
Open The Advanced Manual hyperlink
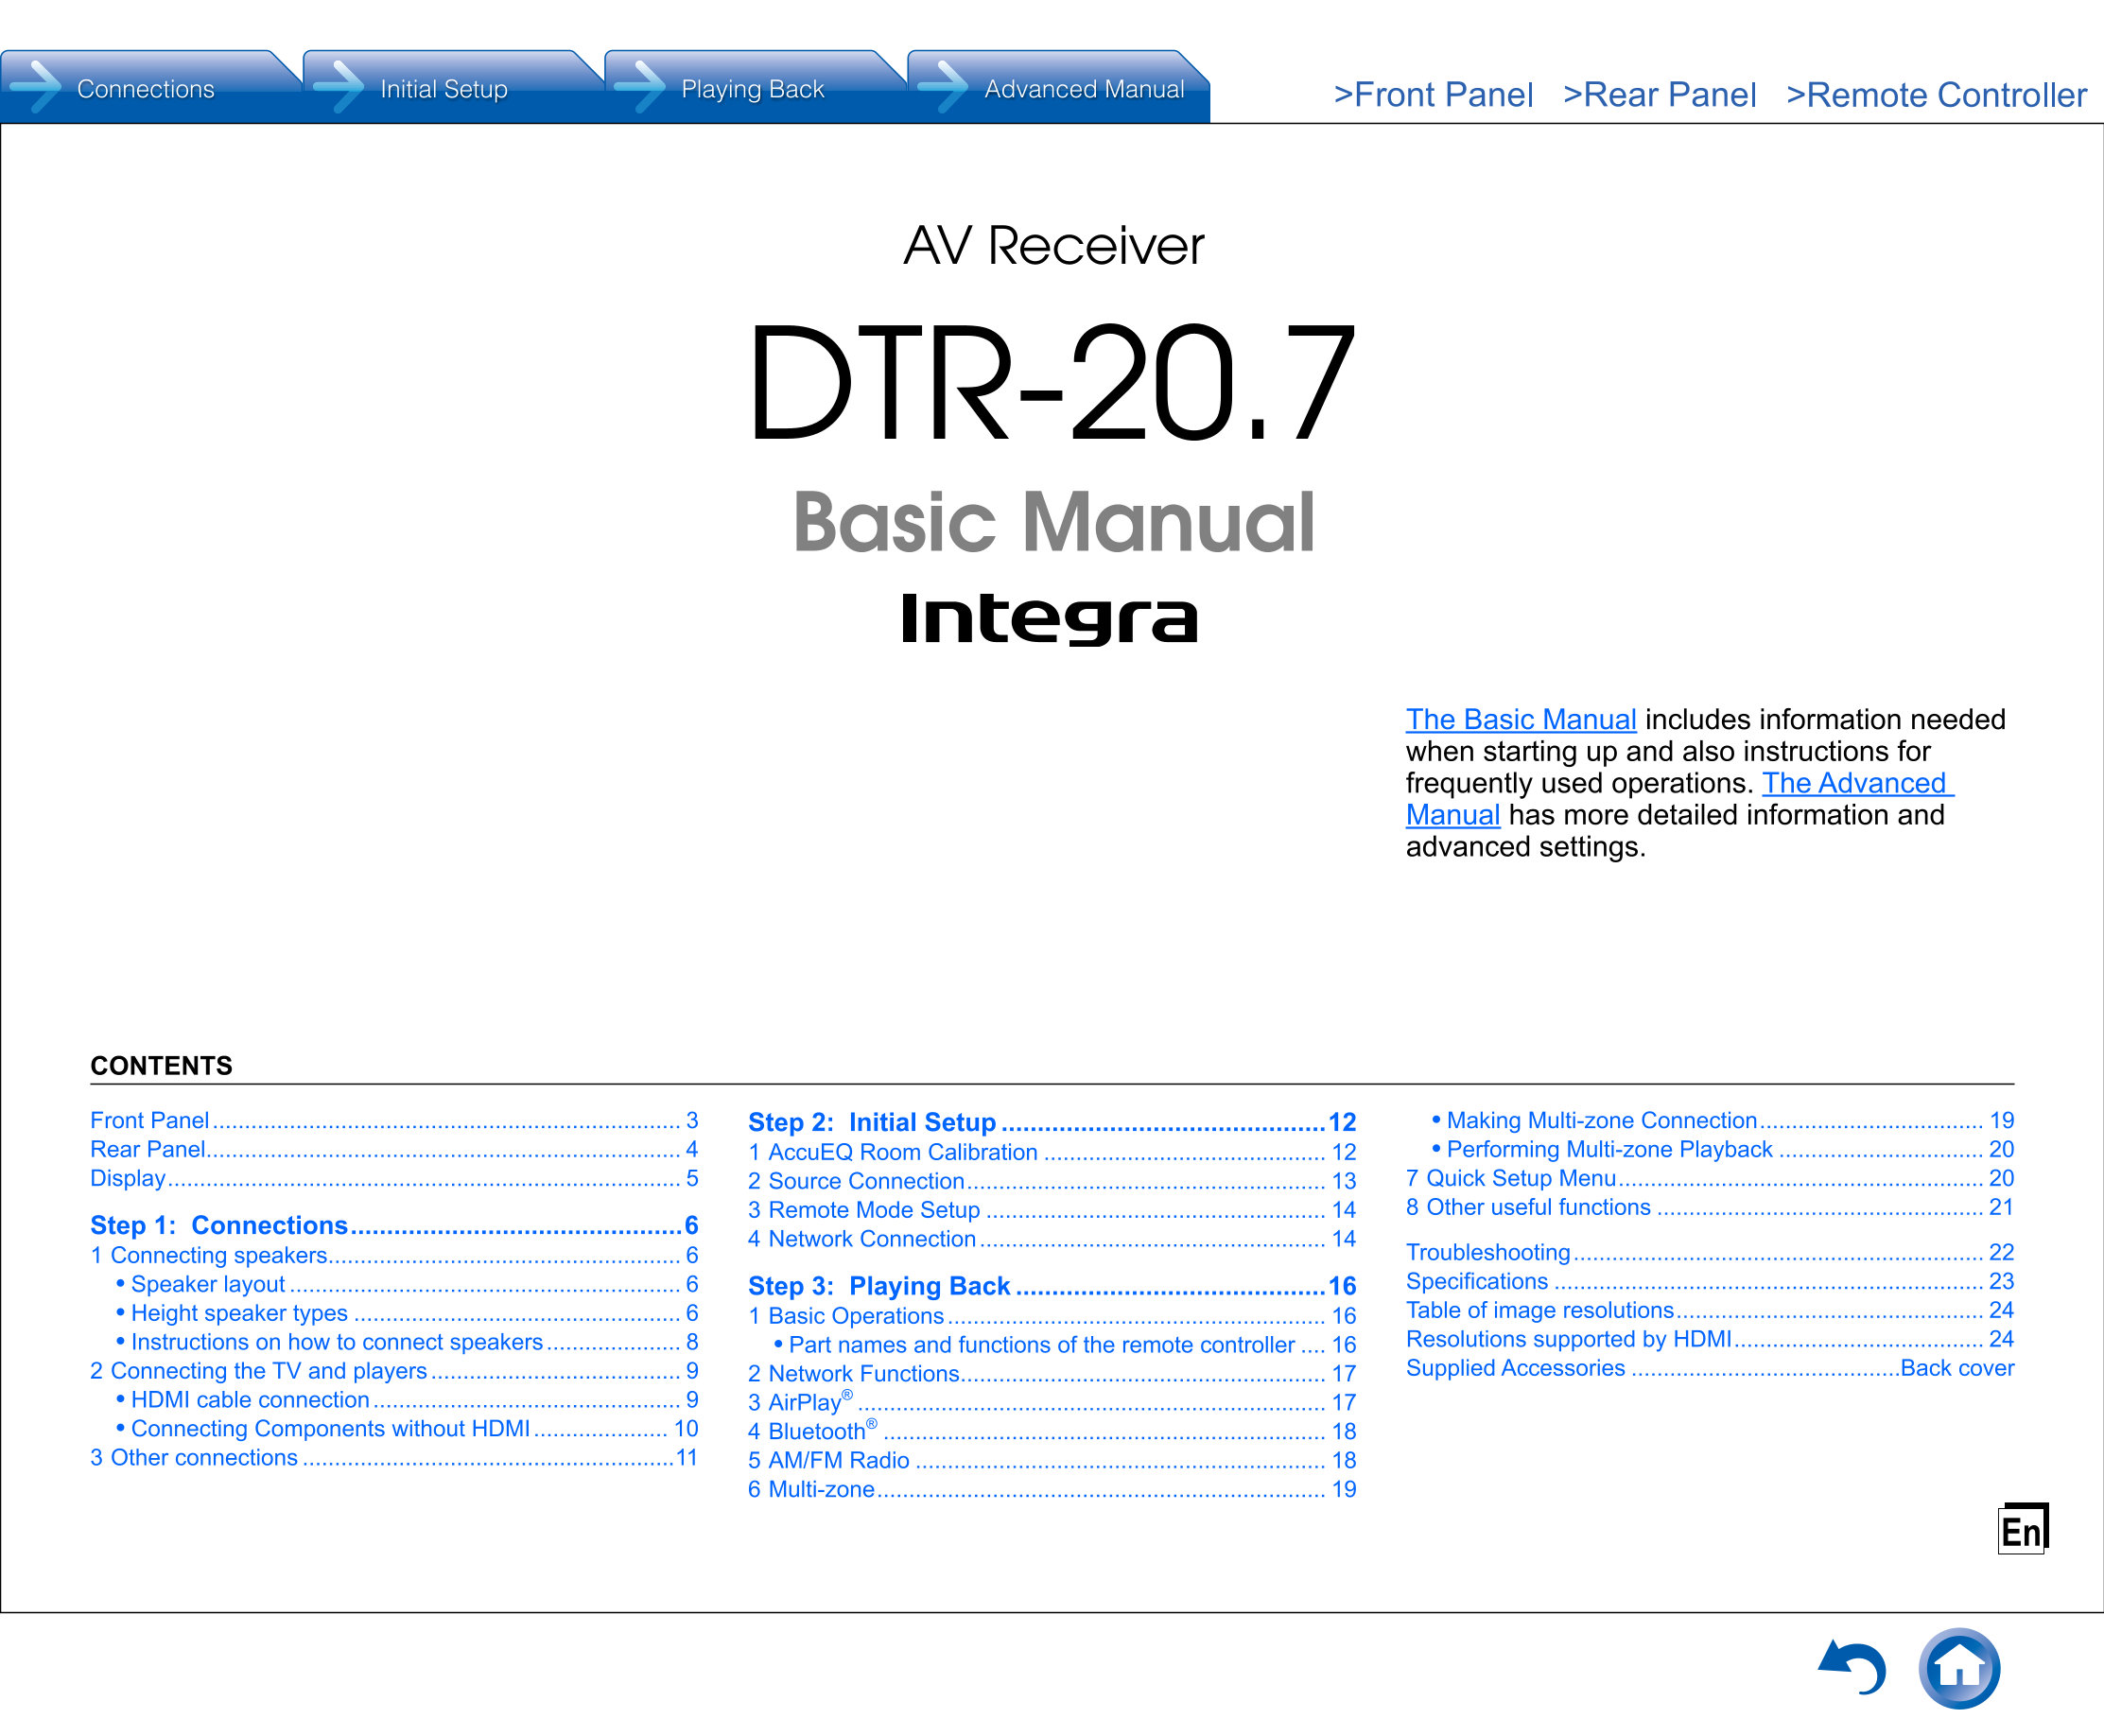[x=1856, y=783]
